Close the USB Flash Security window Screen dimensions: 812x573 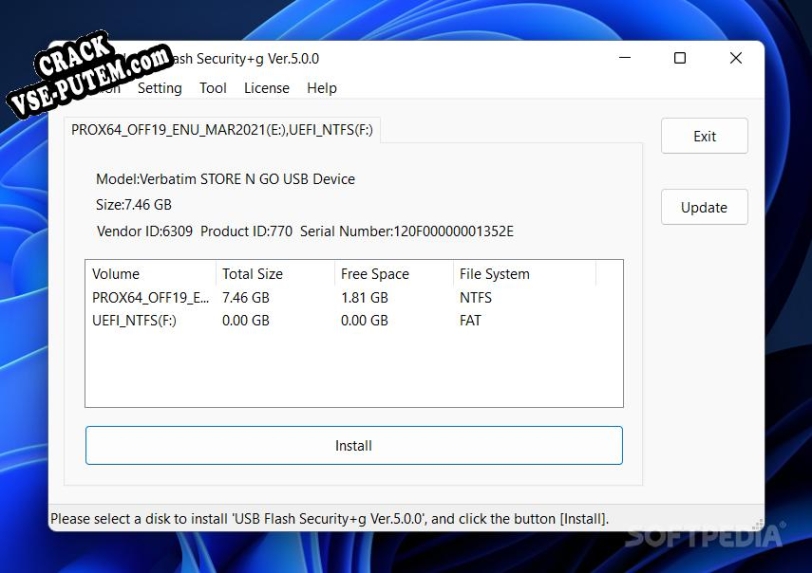[x=736, y=58]
